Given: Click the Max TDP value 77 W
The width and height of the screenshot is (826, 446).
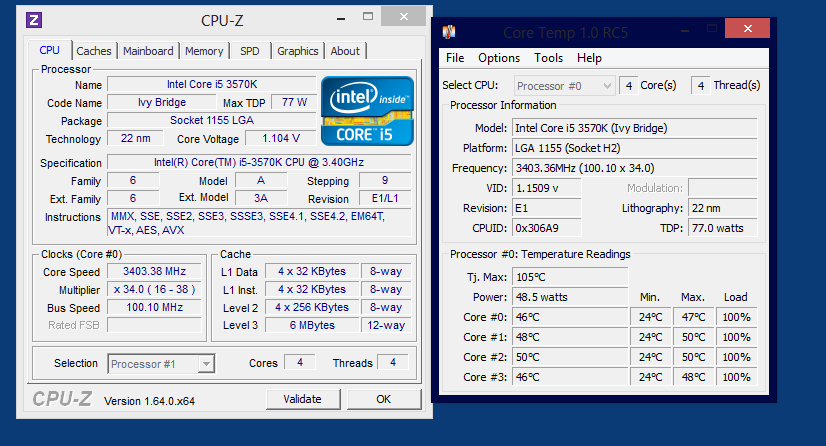Looking at the screenshot, I should click(294, 102).
